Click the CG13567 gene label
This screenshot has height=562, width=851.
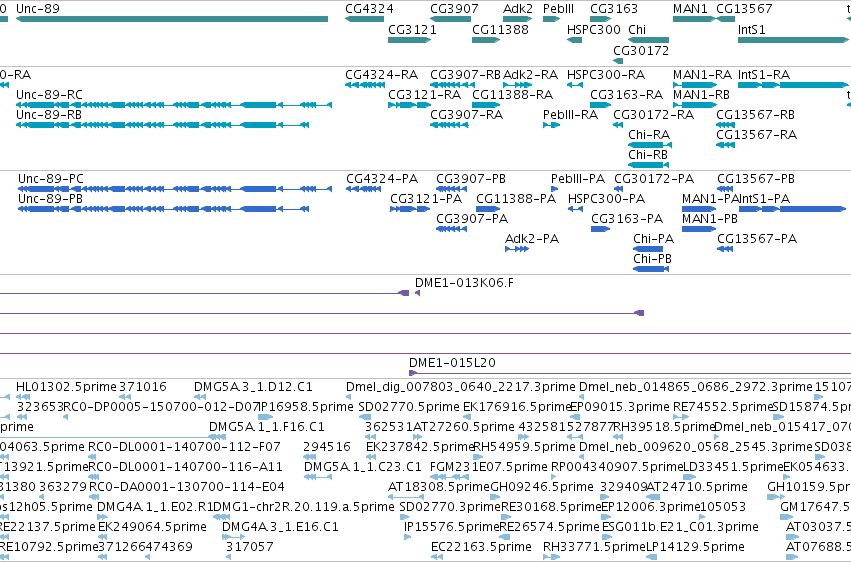[x=744, y=9]
